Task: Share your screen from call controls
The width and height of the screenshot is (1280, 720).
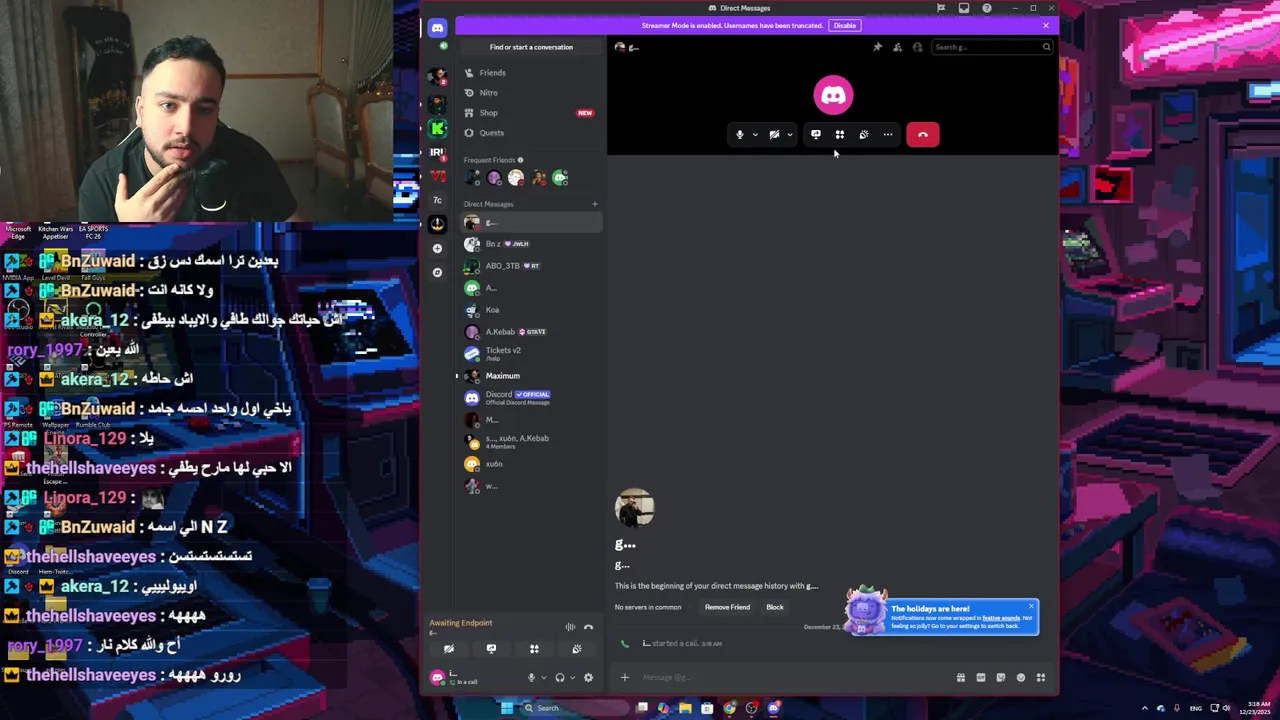Action: point(816,135)
